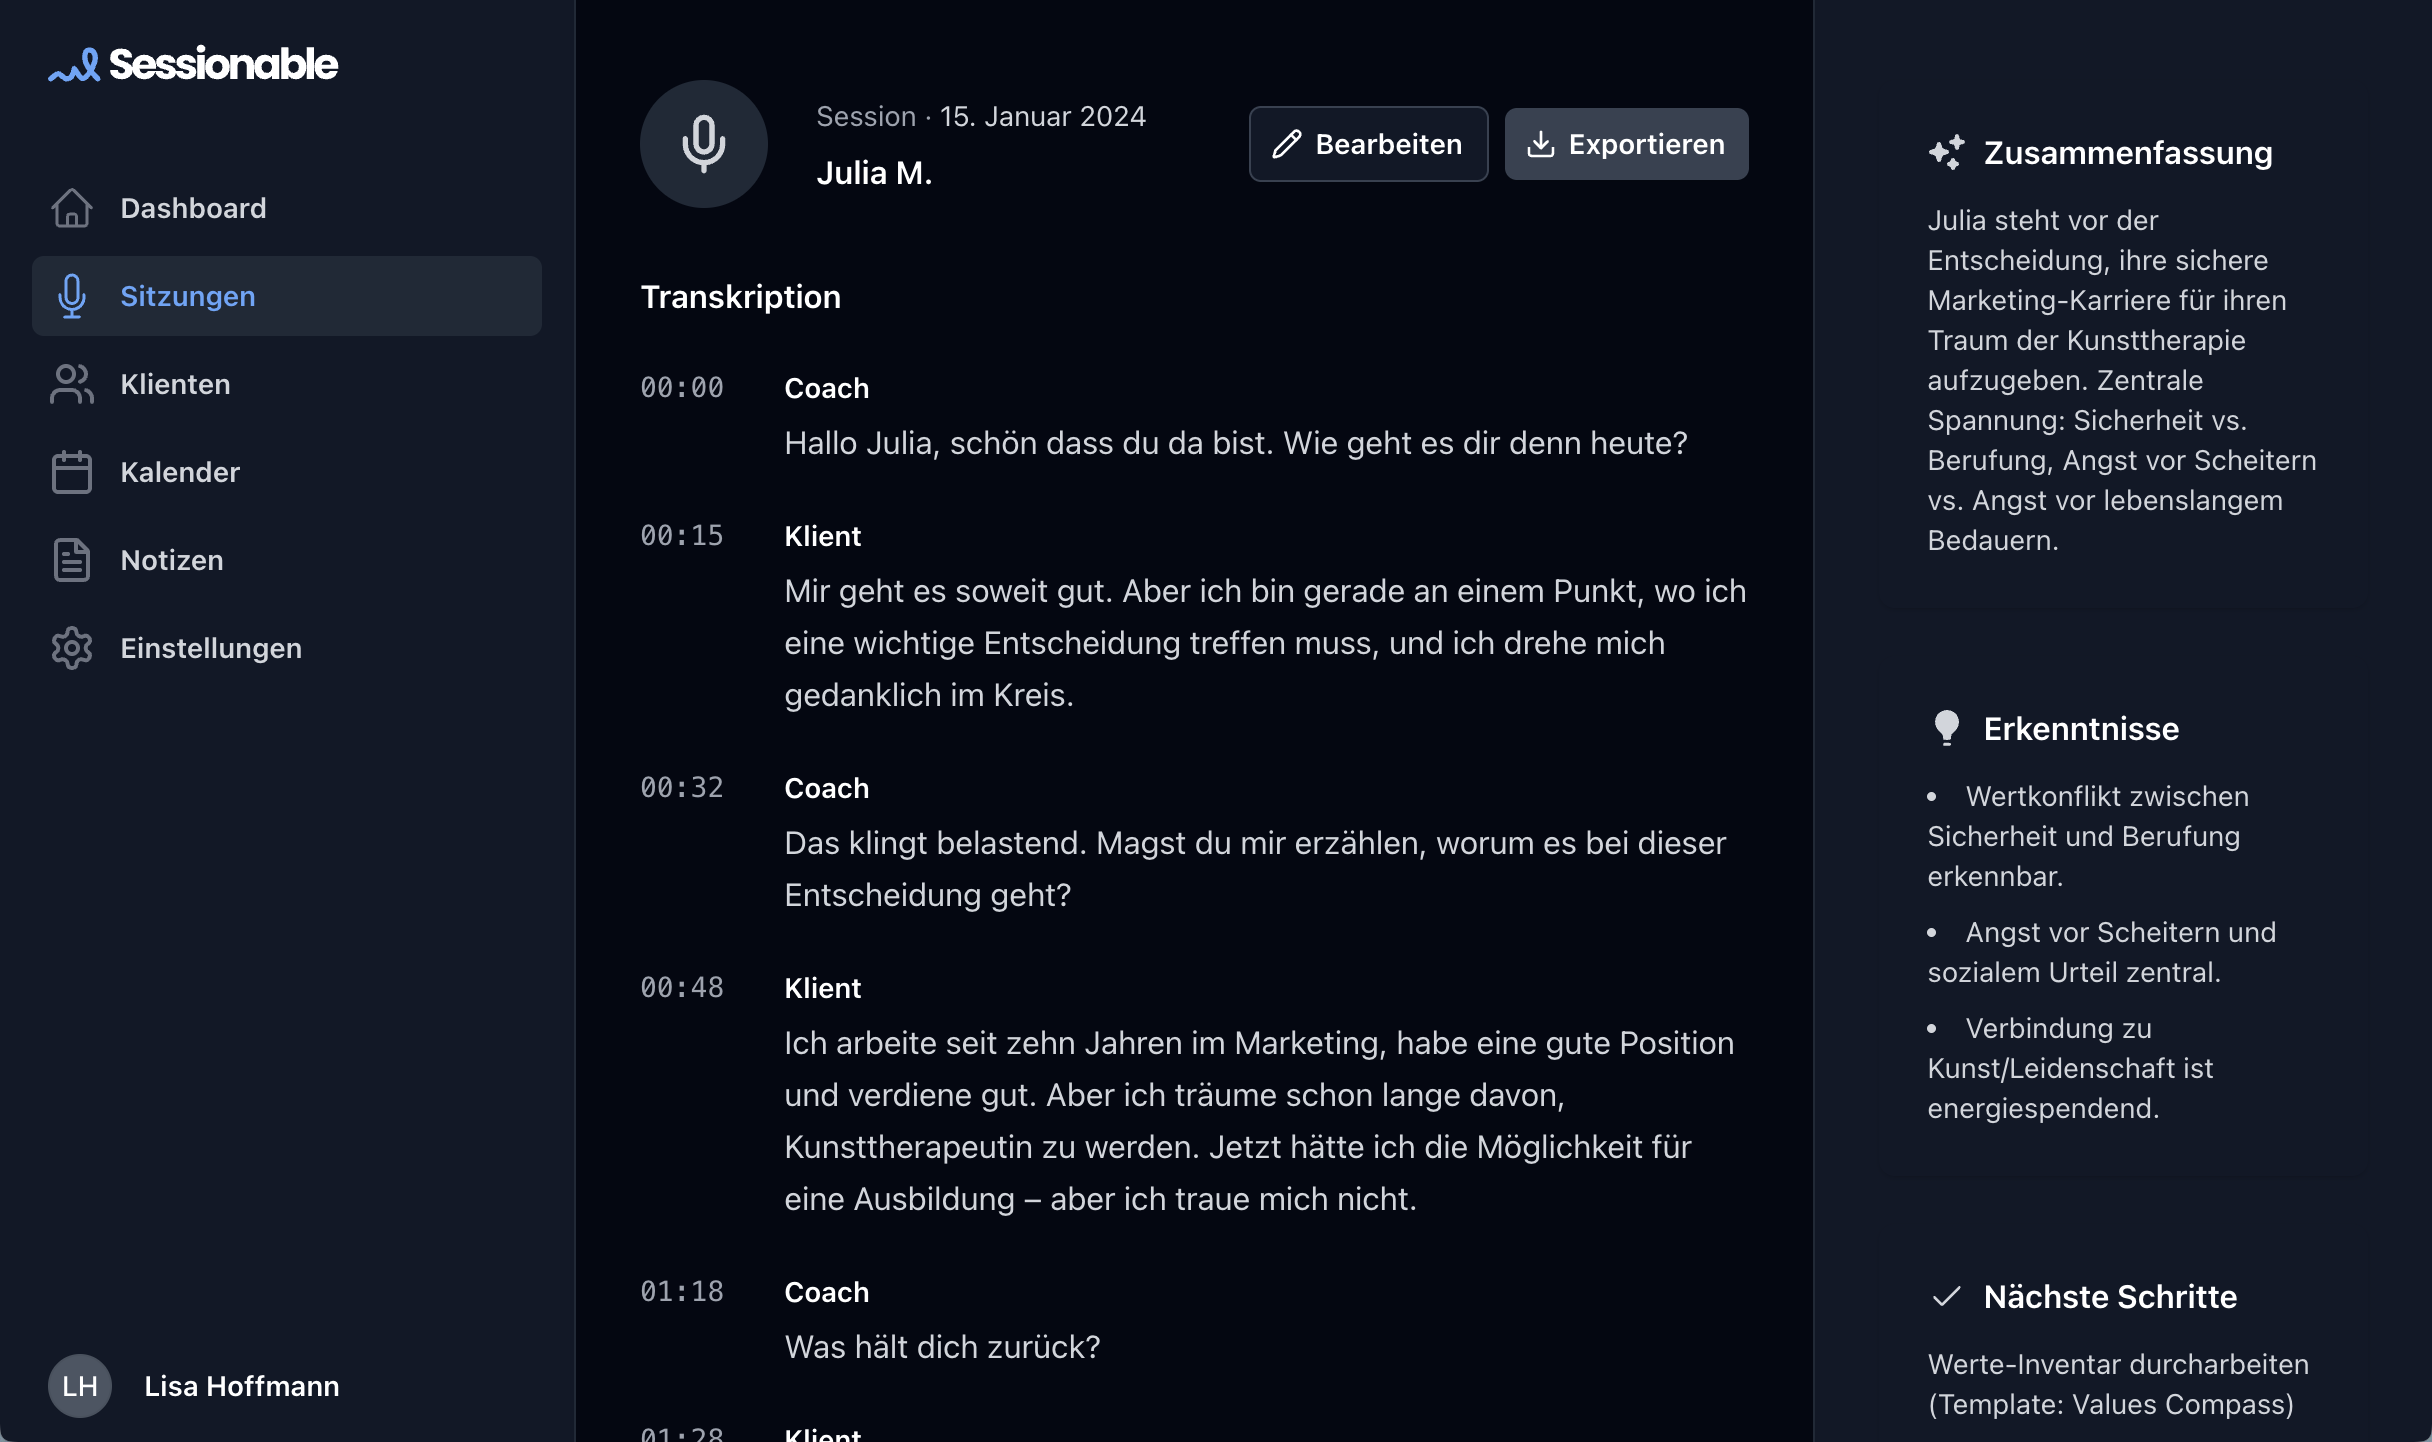The height and width of the screenshot is (1442, 2432).
Task: Click the Kalender calendar icon
Action: (x=72, y=472)
